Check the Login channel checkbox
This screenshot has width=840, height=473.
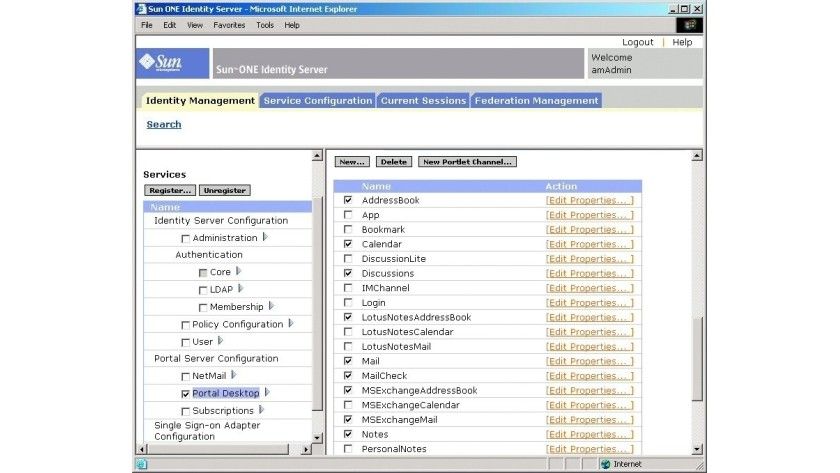(348, 302)
